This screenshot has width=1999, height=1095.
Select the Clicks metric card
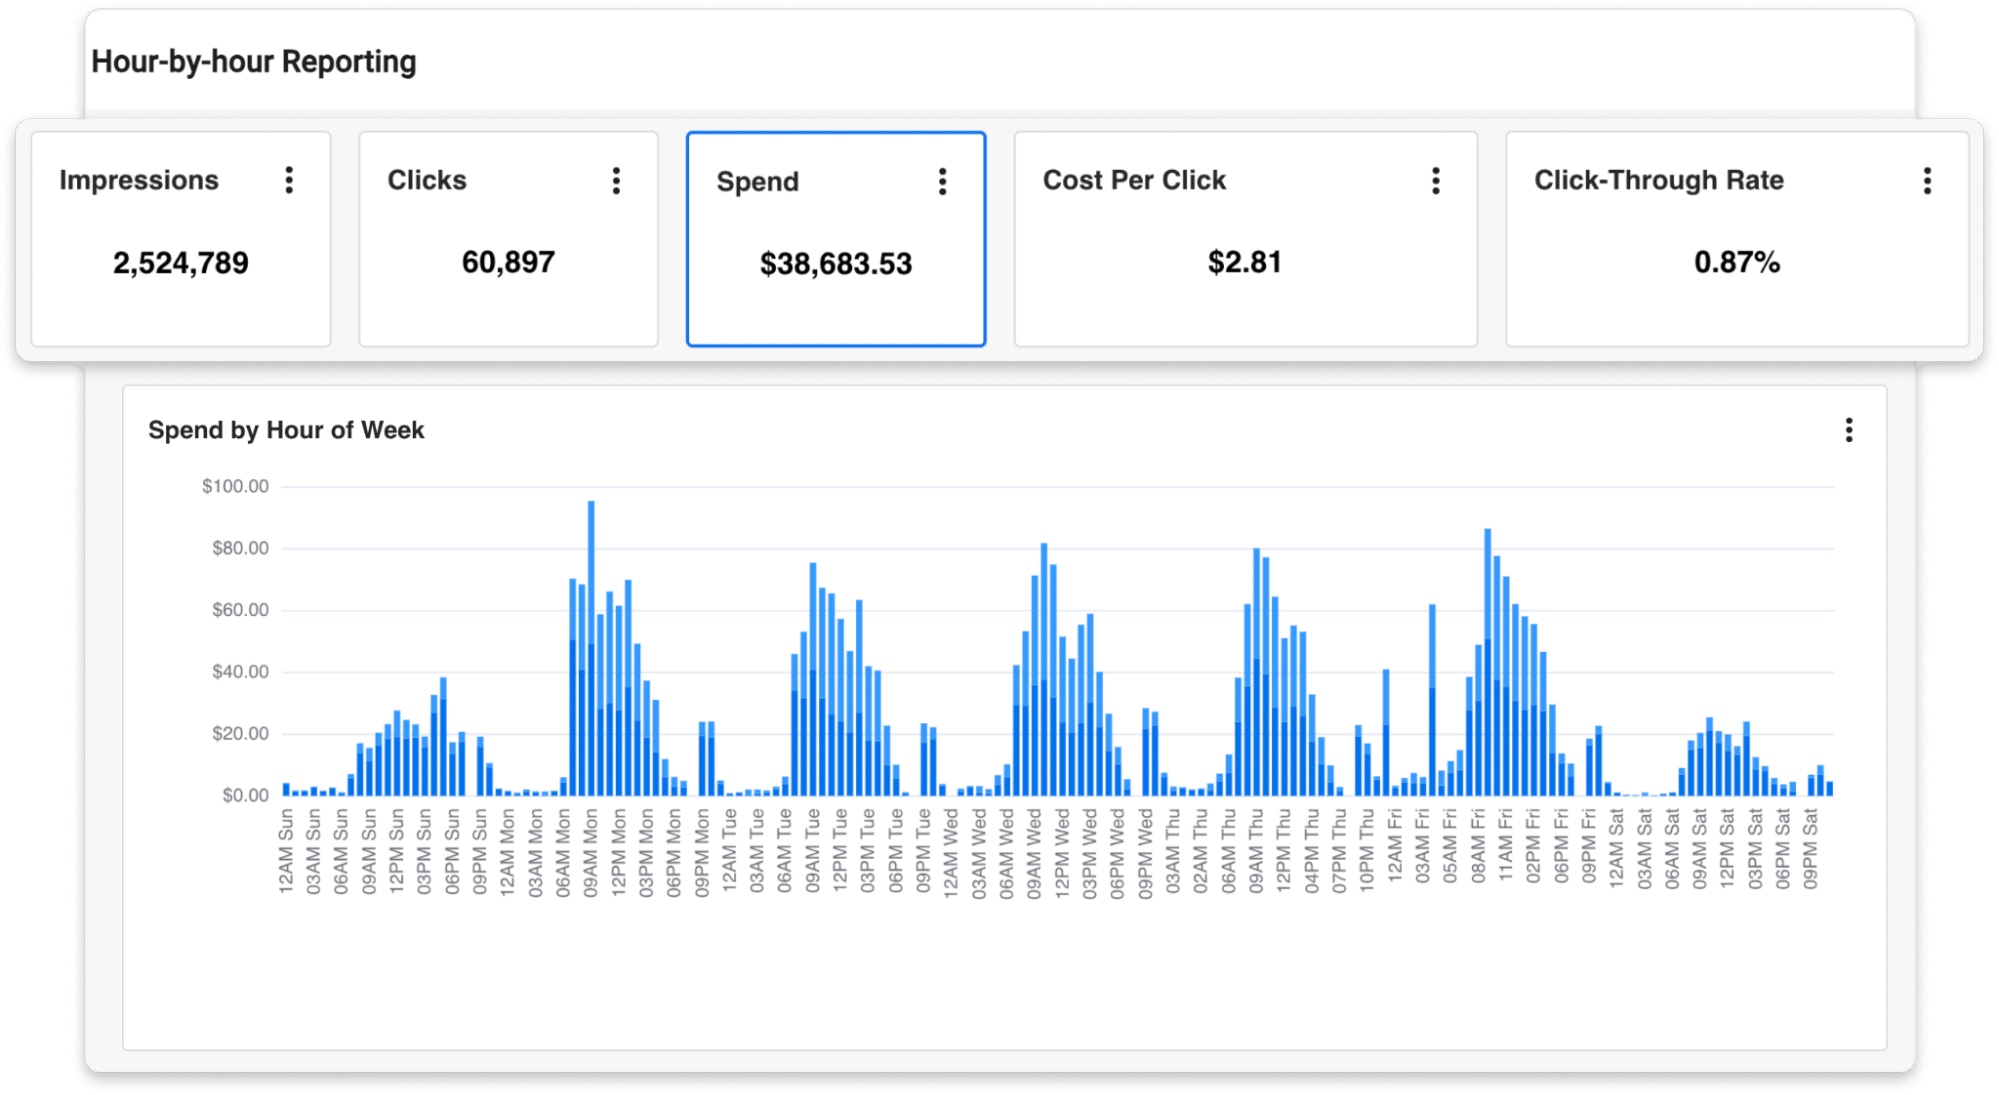coord(508,239)
